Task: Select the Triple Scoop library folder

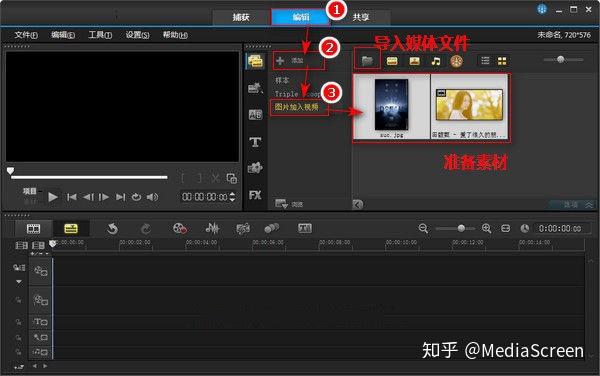Action: (297, 94)
